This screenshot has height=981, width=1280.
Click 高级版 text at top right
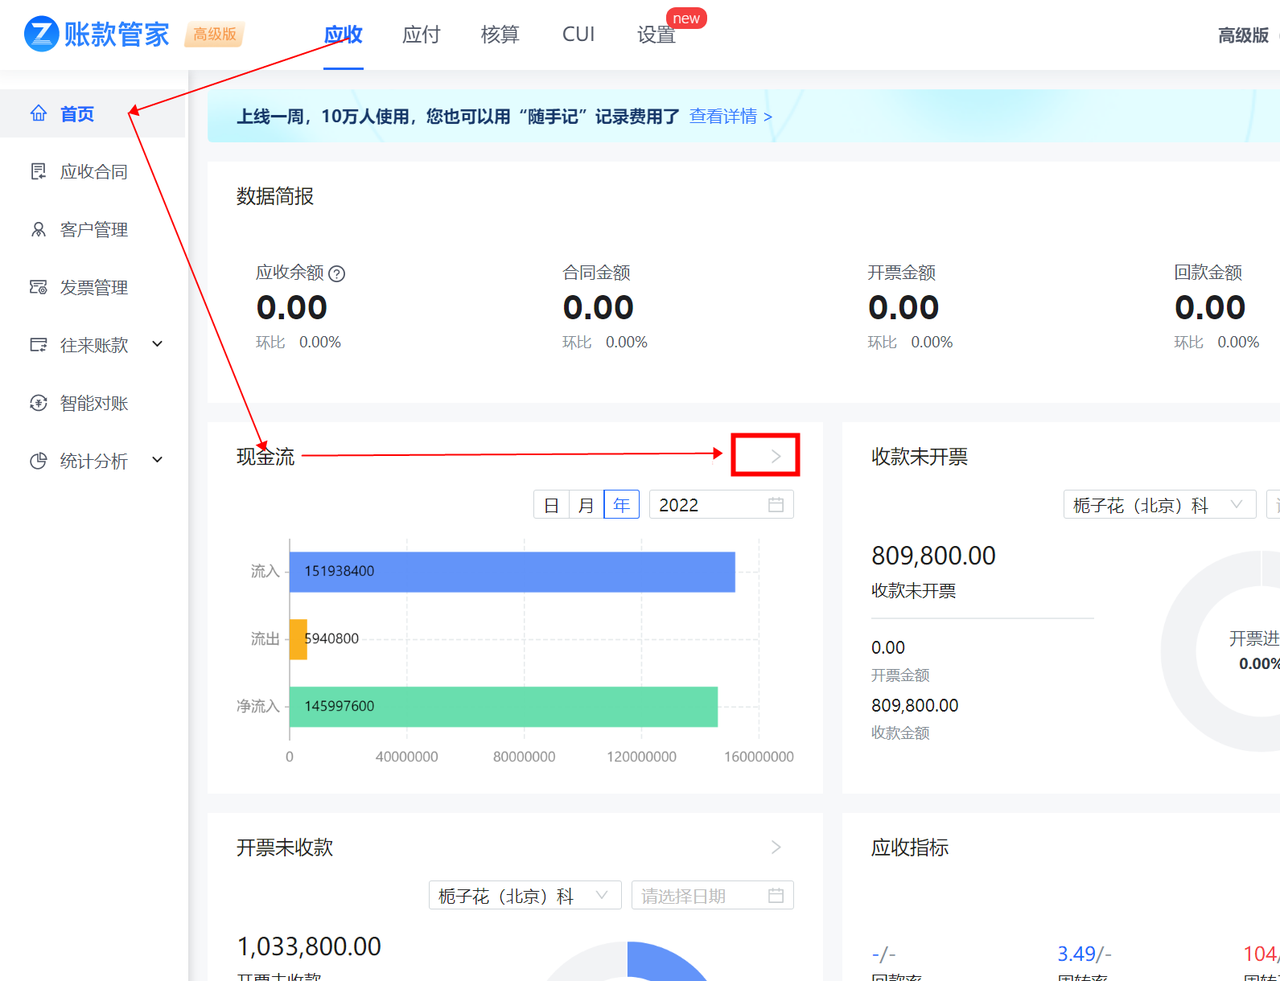(x=1243, y=35)
